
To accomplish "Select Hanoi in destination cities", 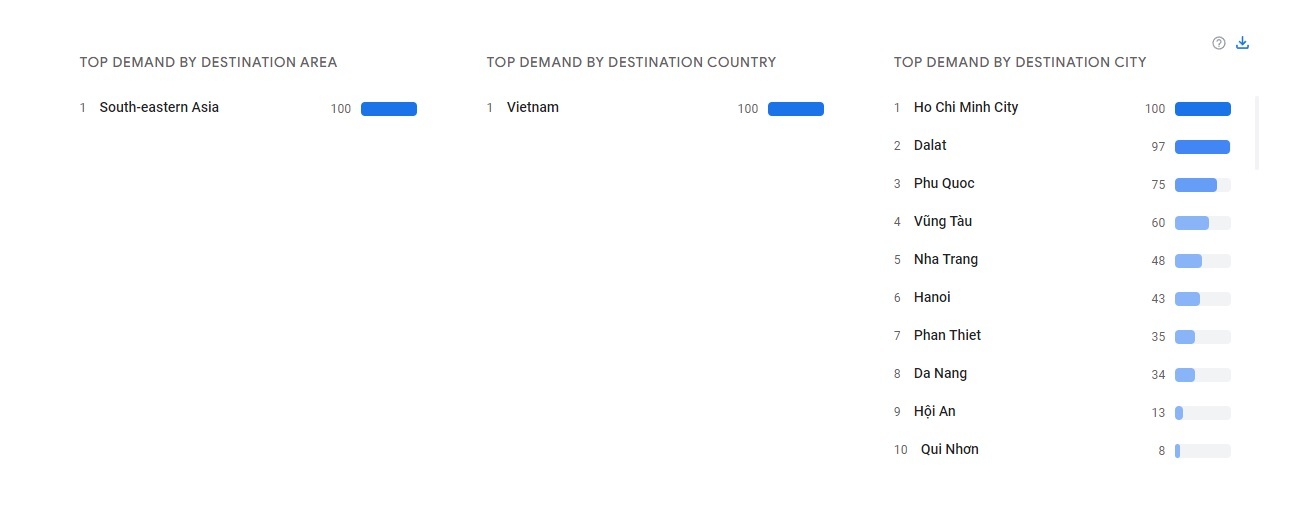I will (x=932, y=298).
